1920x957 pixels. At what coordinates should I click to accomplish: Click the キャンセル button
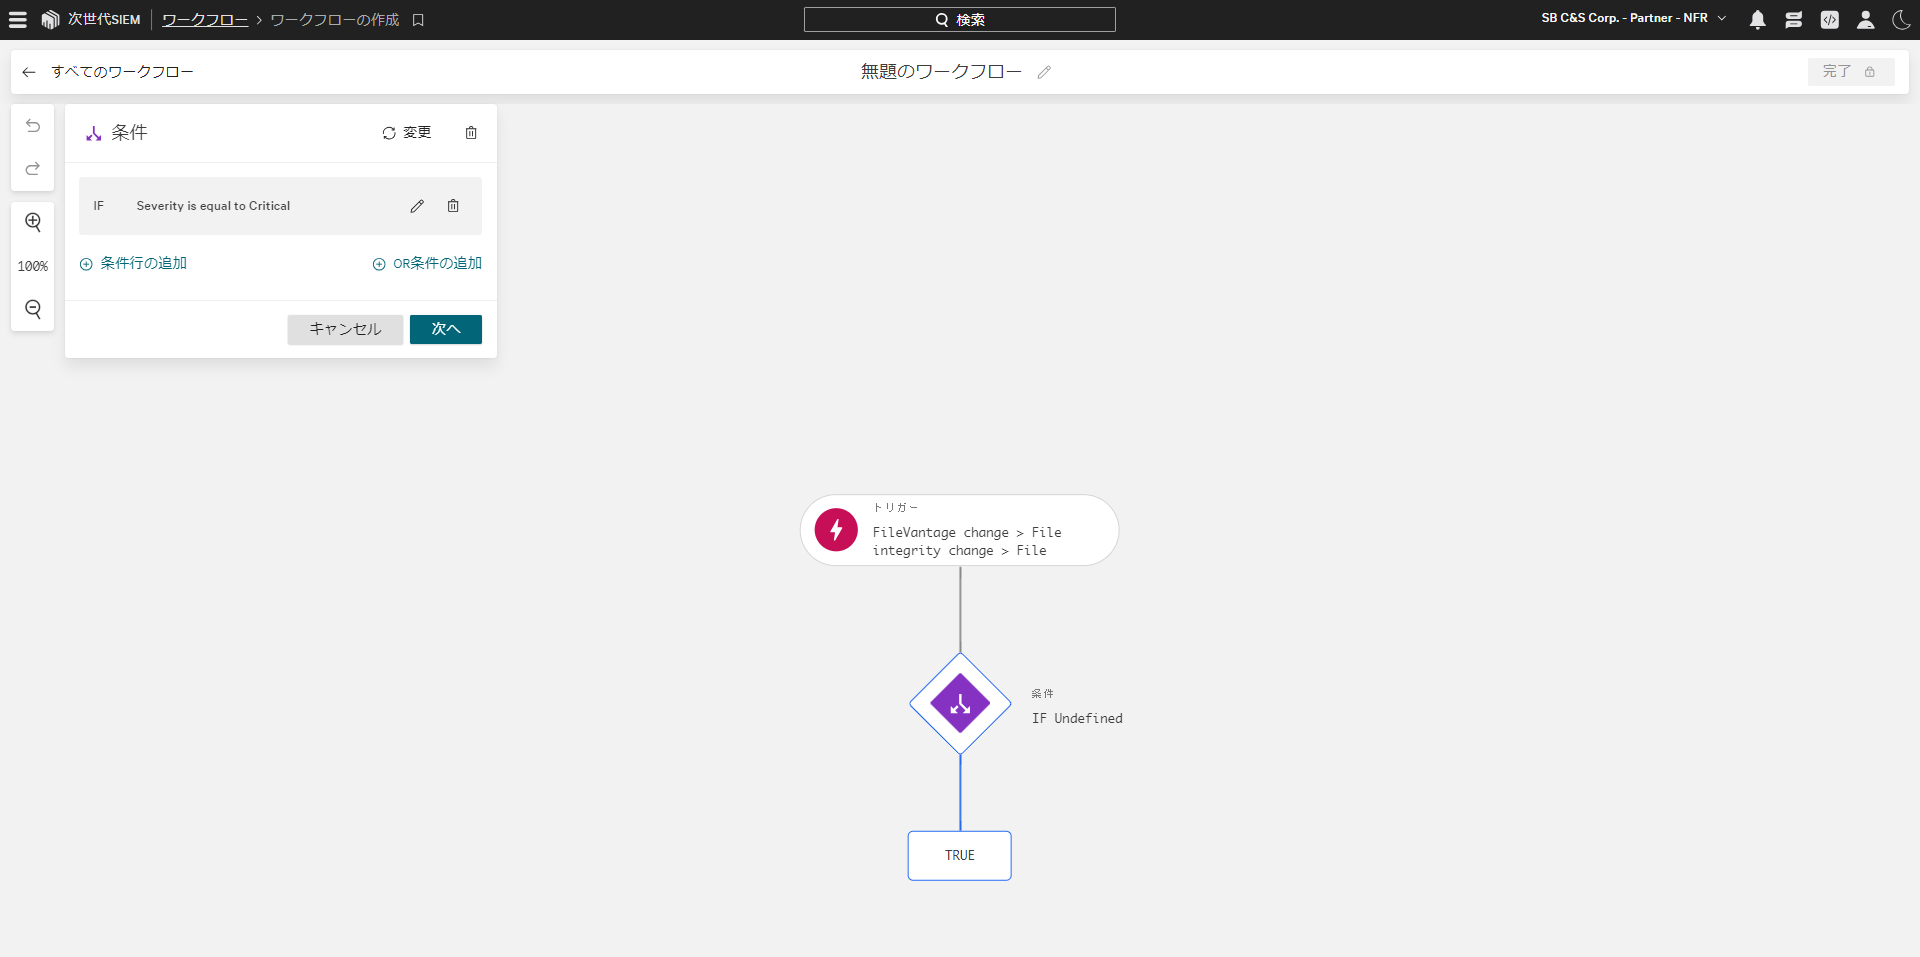tap(345, 329)
